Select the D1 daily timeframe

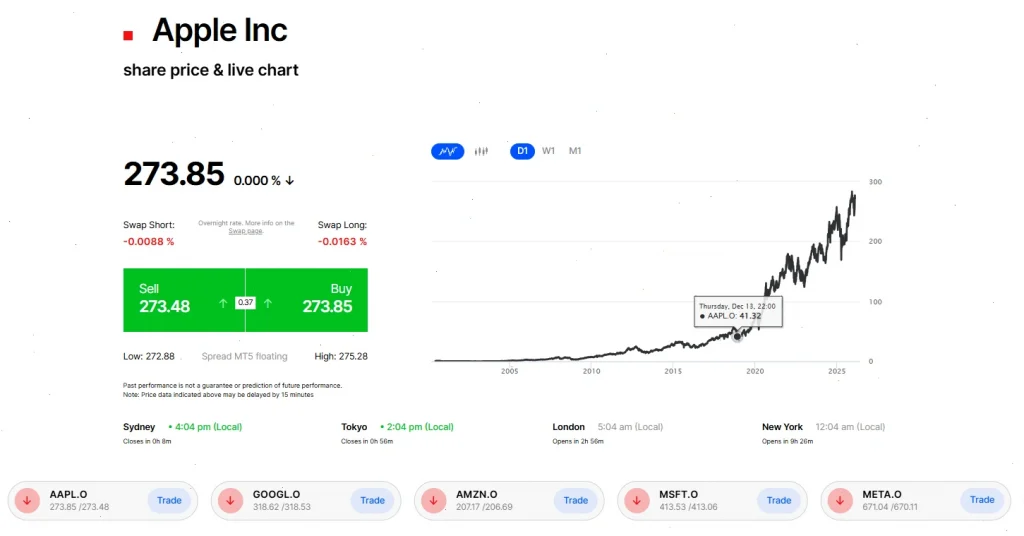coord(522,151)
